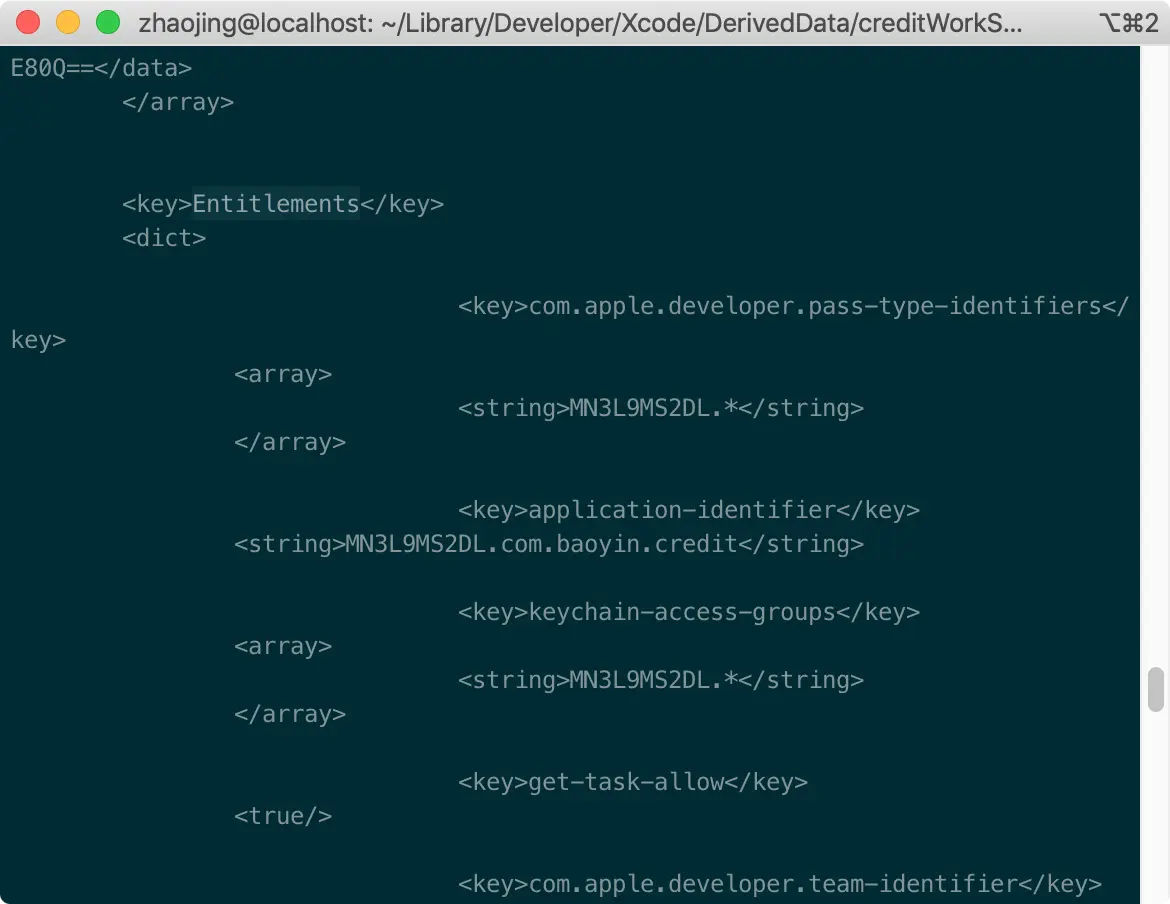This screenshot has height=904, width=1170.
Task: Click the </array> tag above get-task-allow
Action: pyautogui.click(x=290, y=714)
